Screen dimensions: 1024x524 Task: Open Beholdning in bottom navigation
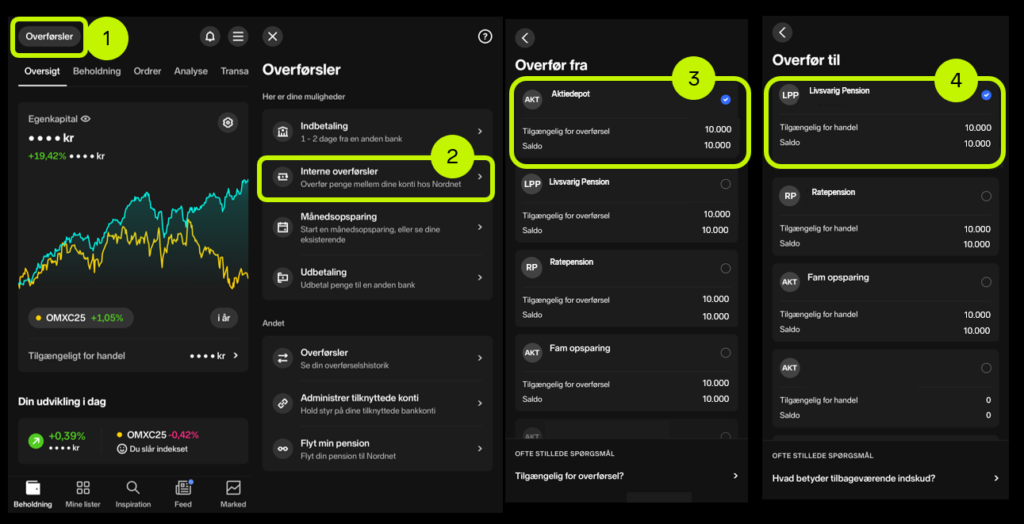33,494
